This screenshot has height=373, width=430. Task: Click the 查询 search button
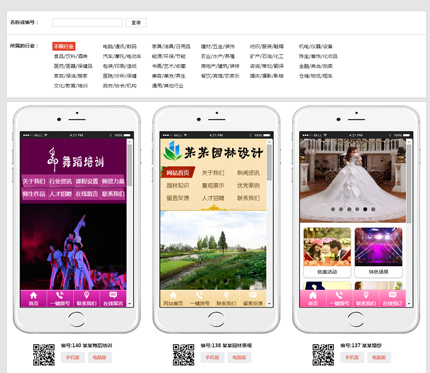tap(136, 23)
